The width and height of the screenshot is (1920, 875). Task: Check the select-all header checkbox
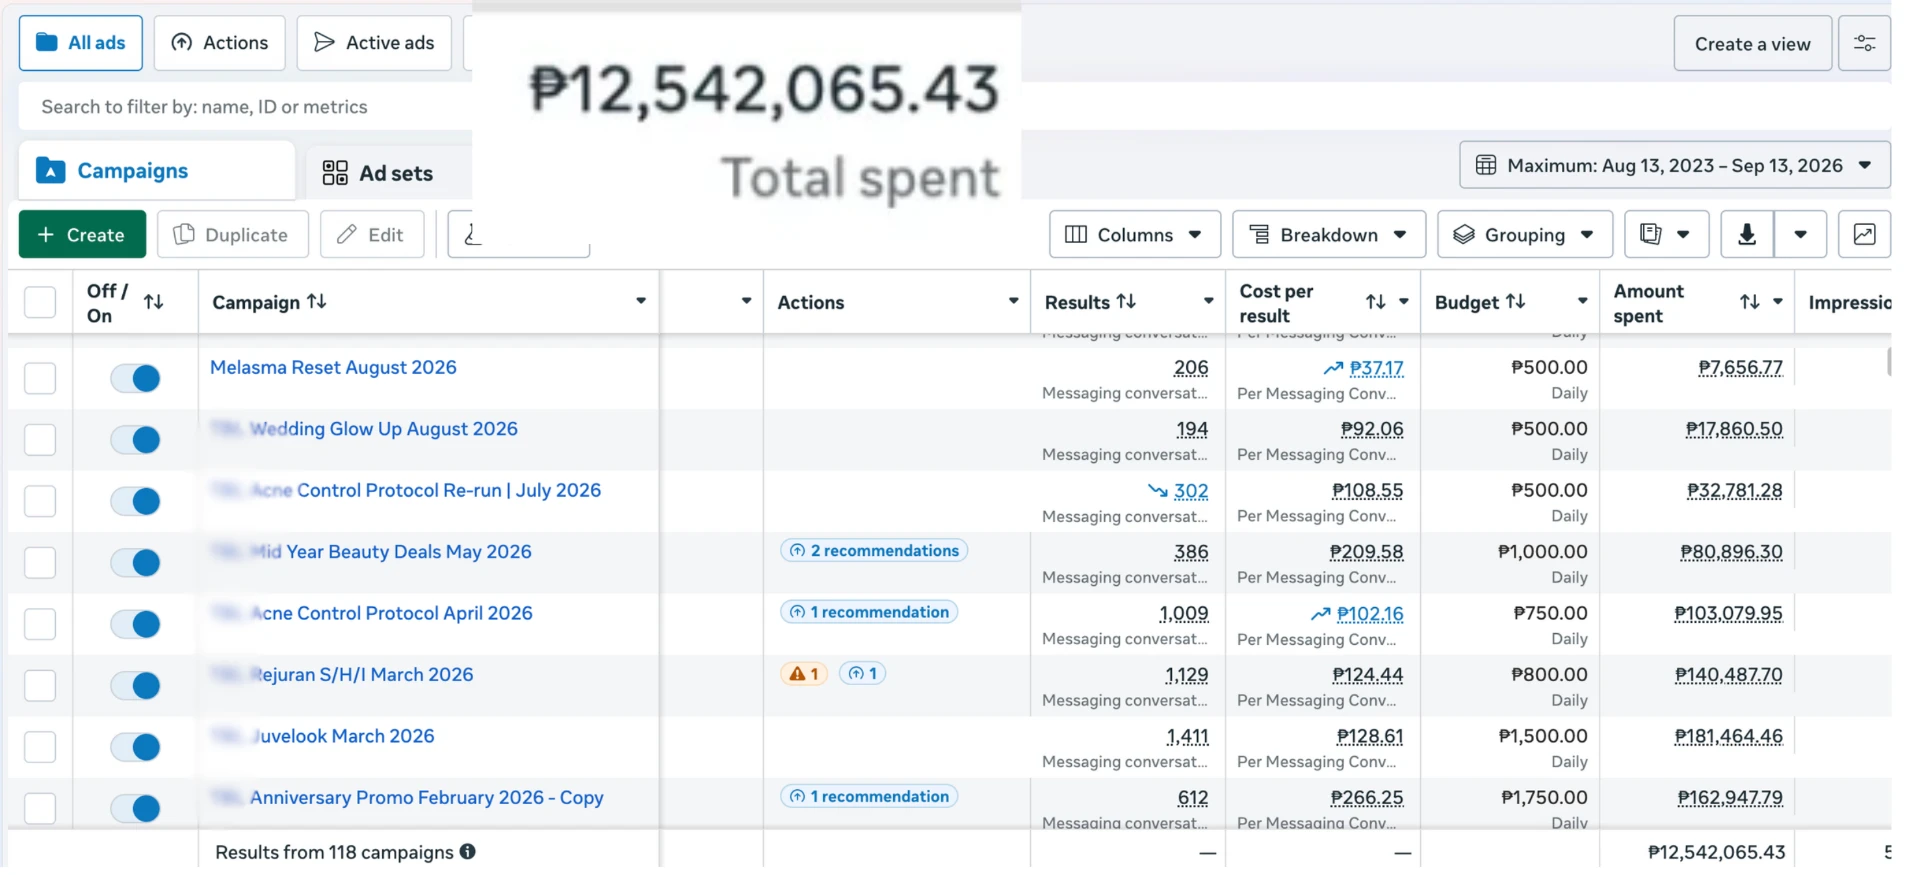coord(40,302)
